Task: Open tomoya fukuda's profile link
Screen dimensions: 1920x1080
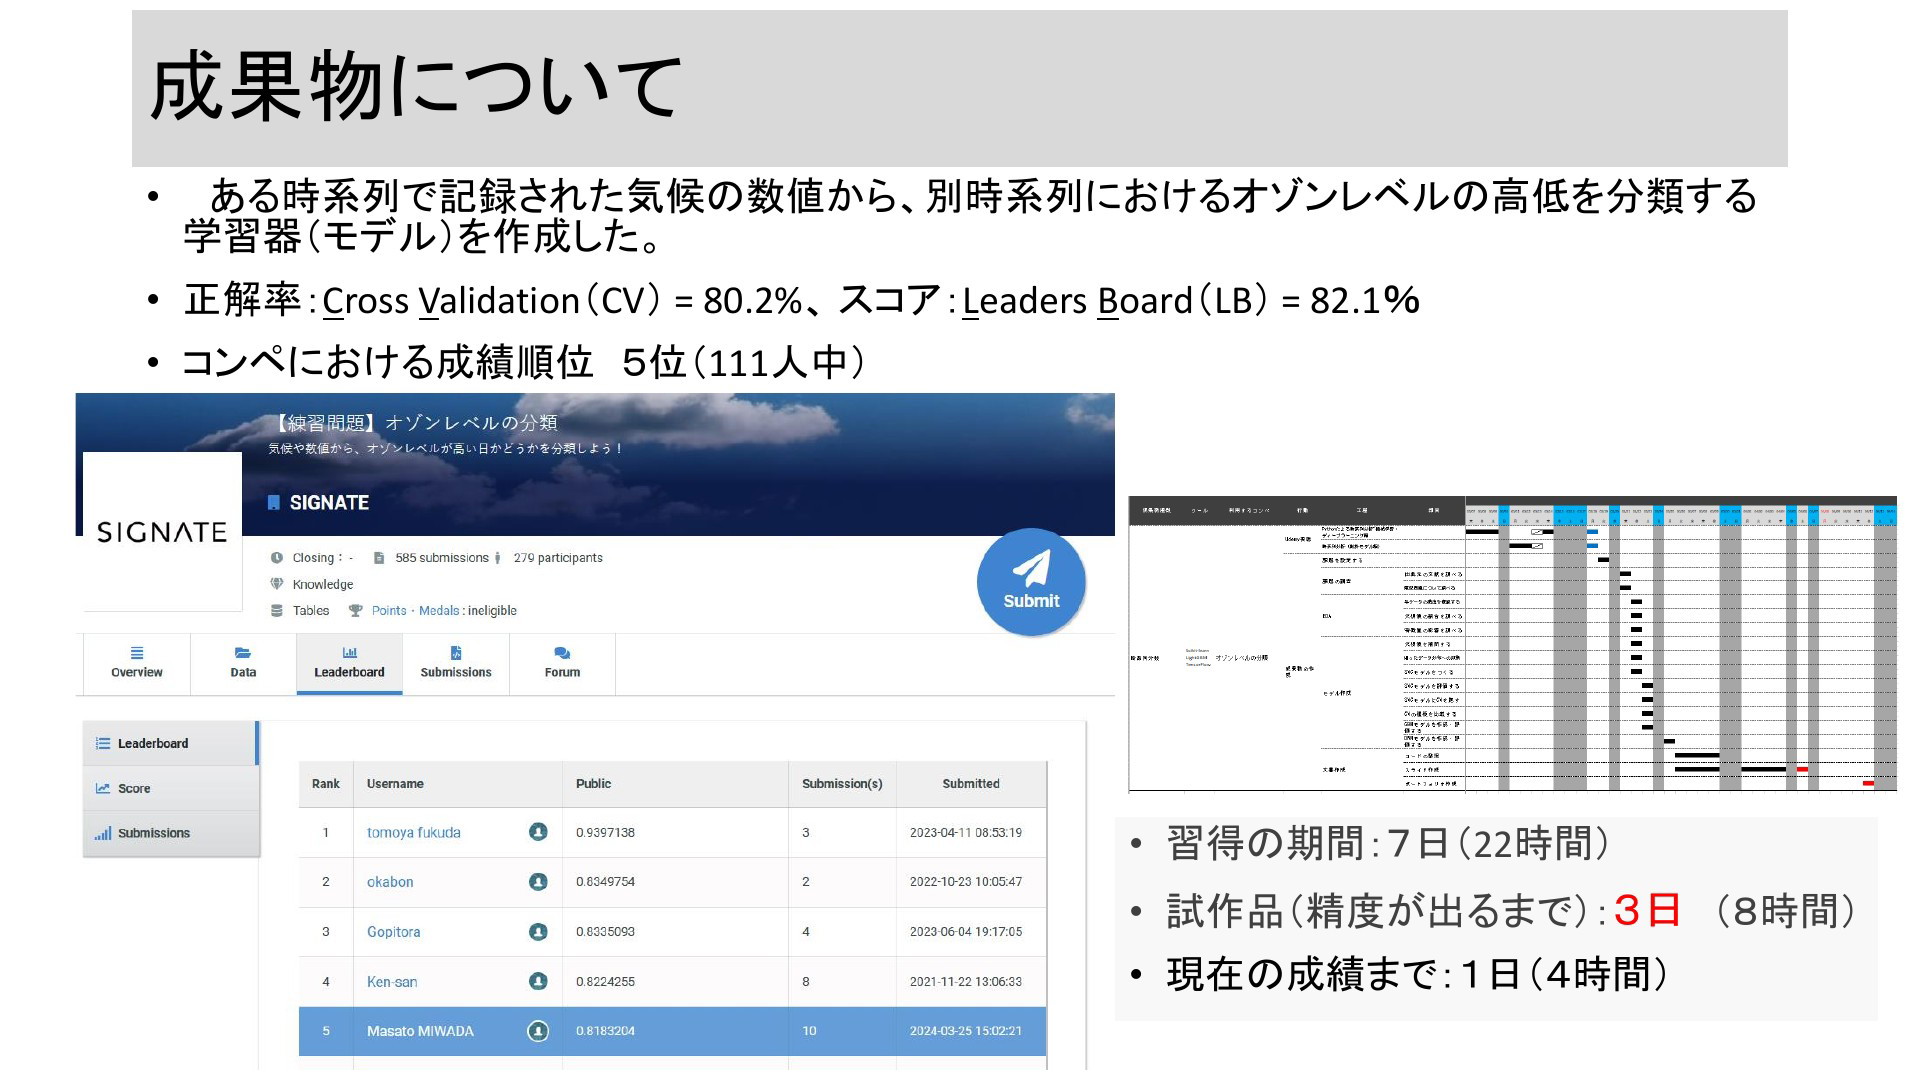Action: click(x=413, y=832)
